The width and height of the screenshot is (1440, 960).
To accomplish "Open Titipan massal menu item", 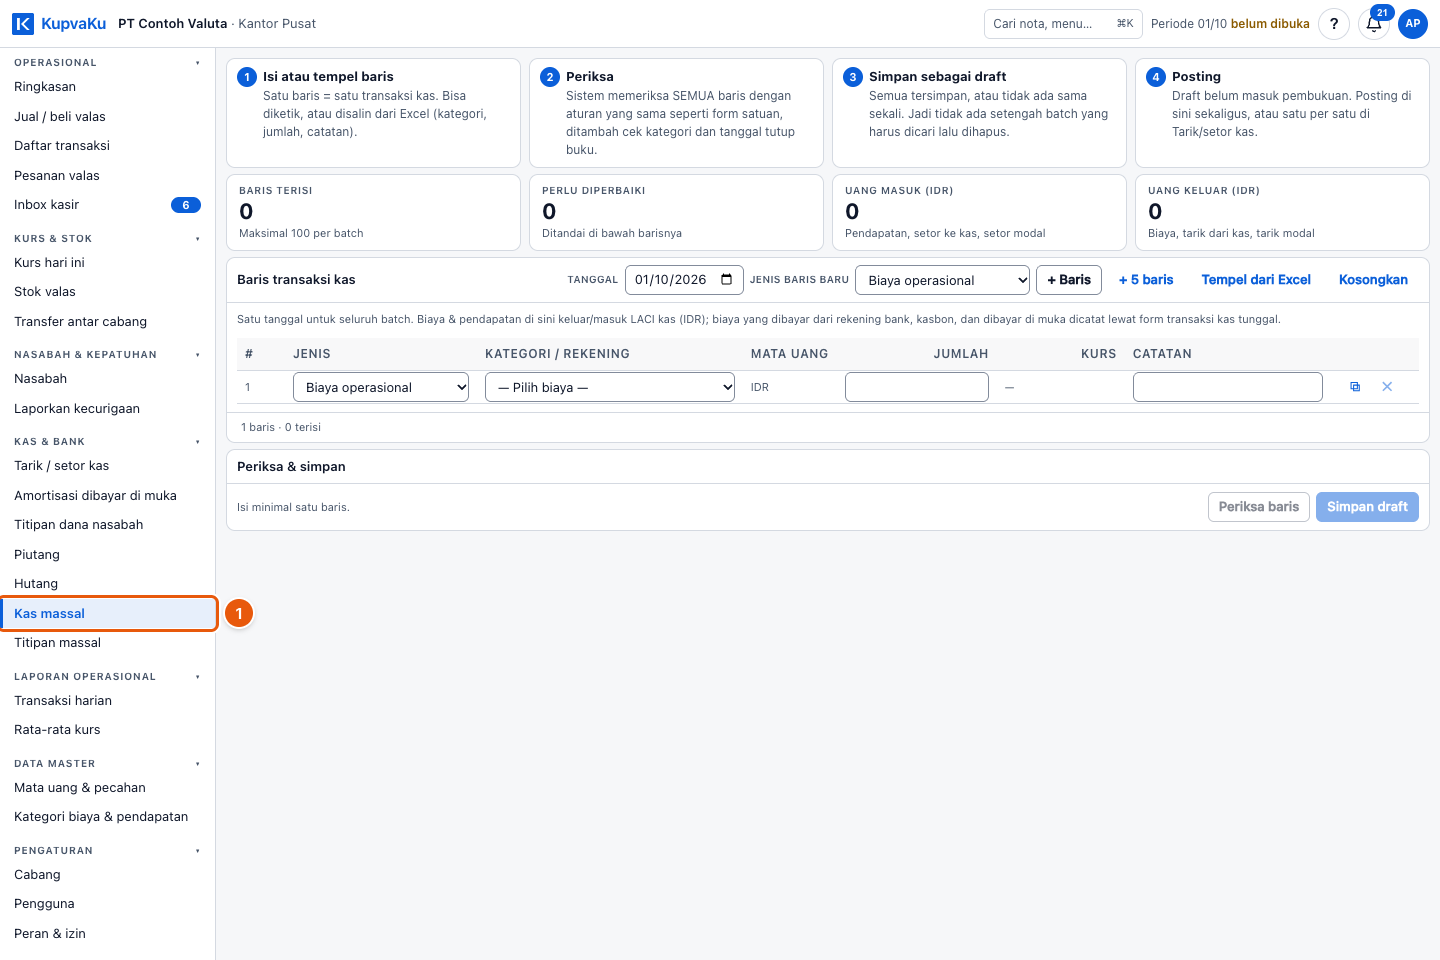I will (108, 642).
